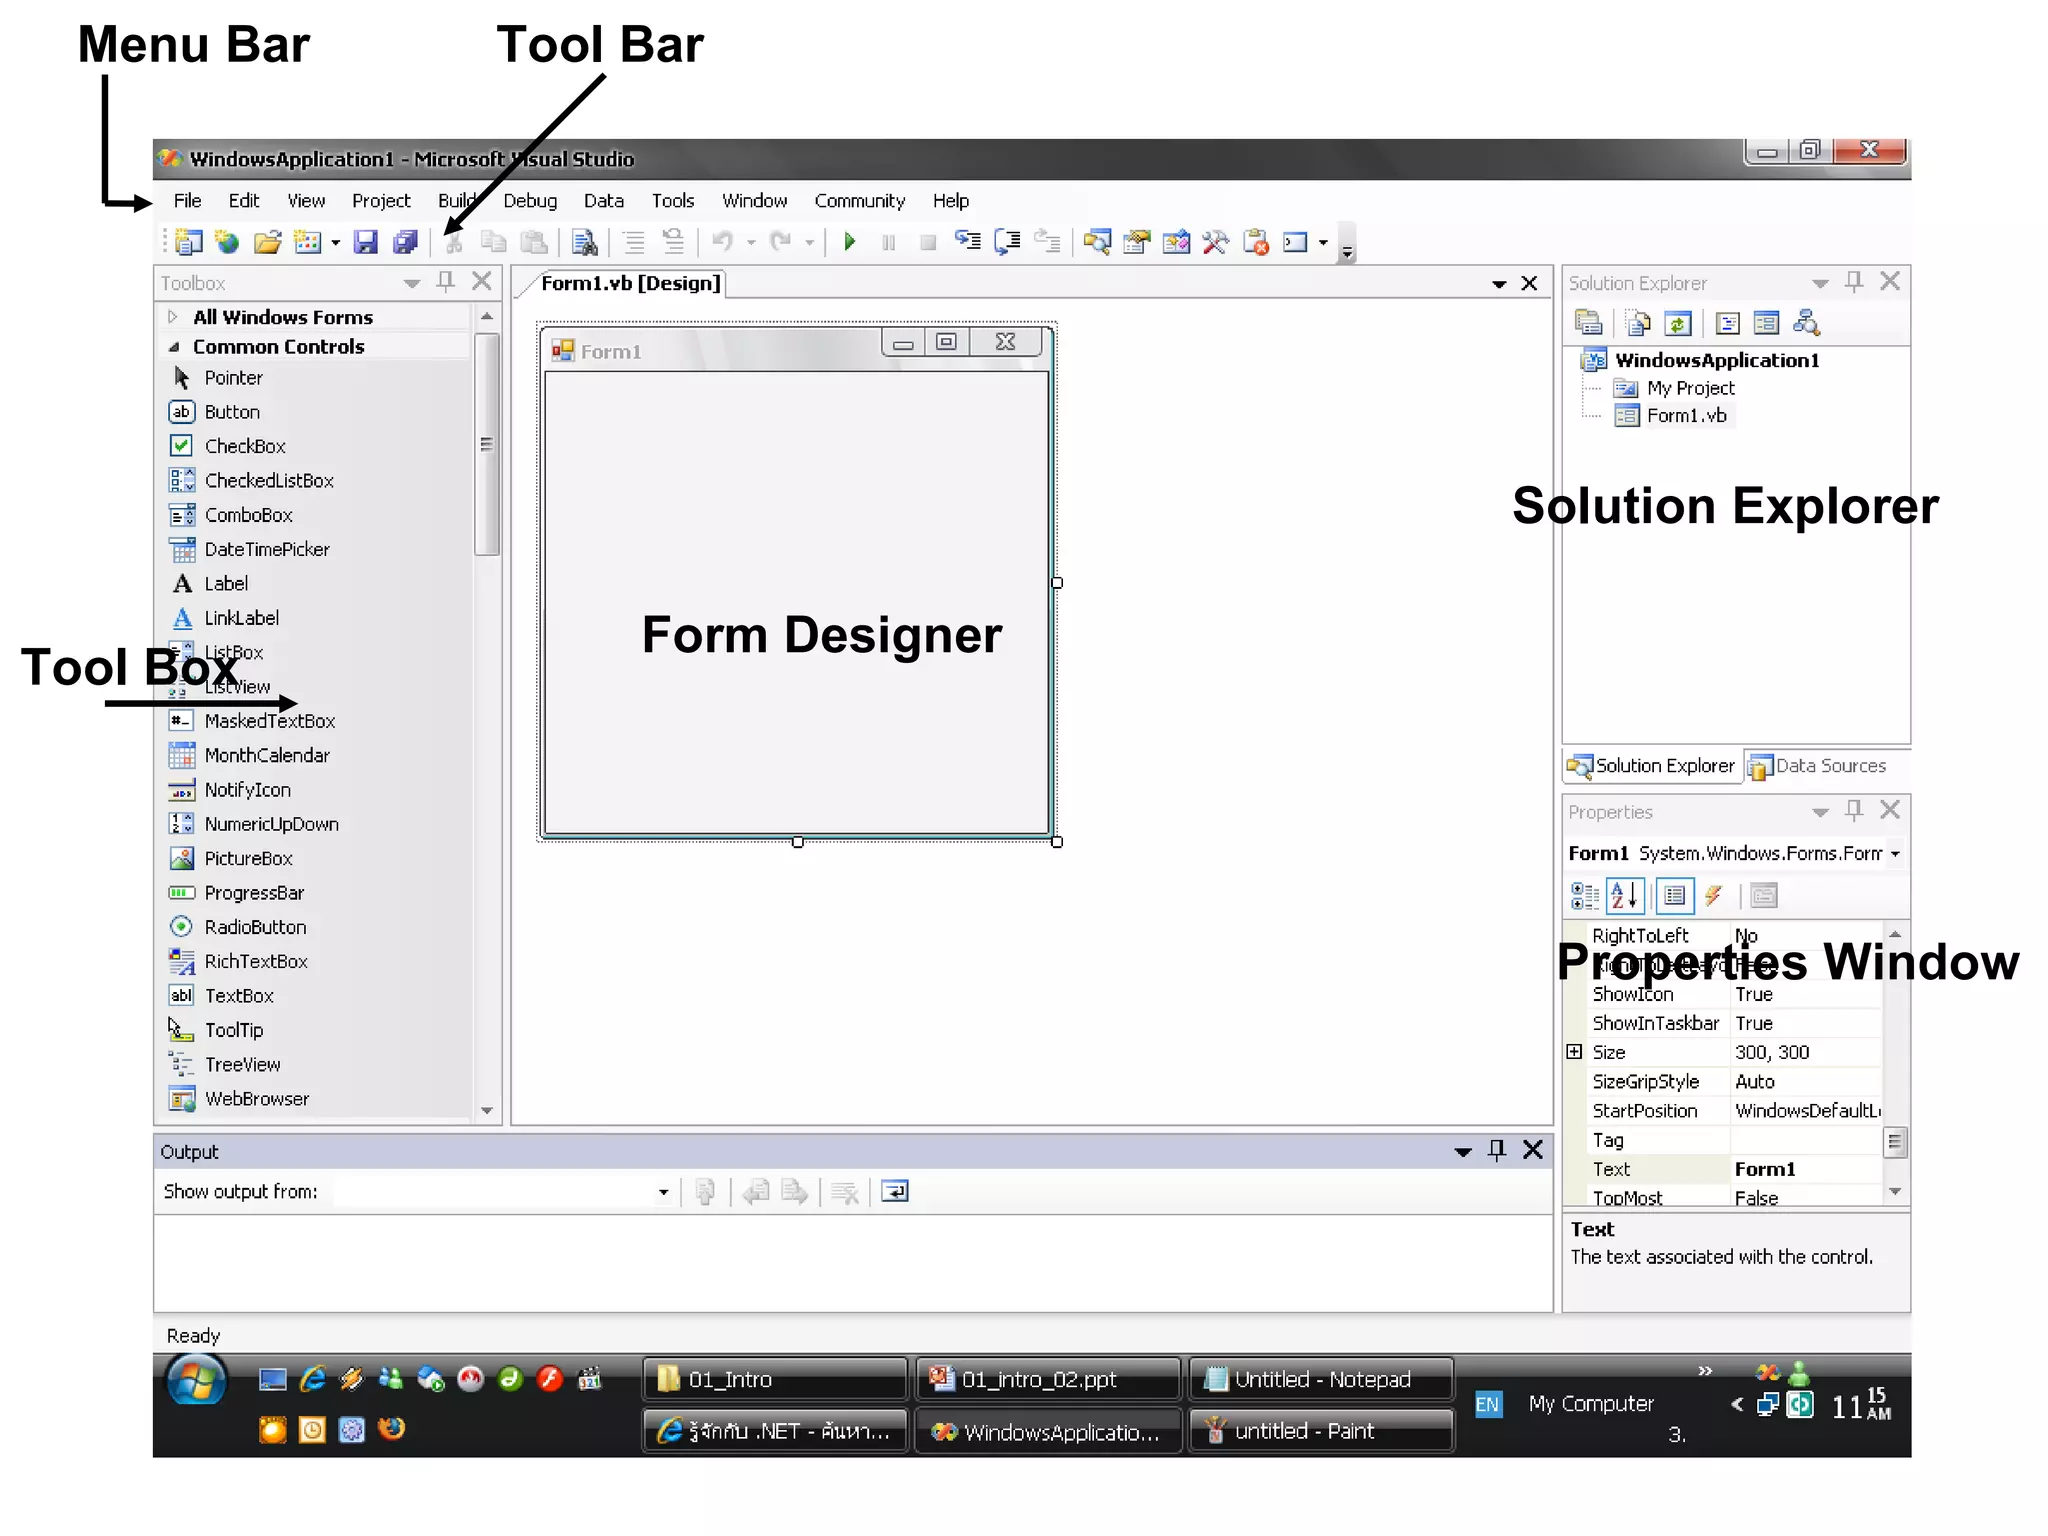
Task: Click Refresh in Solution Explorer toolbar
Action: (1678, 323)
